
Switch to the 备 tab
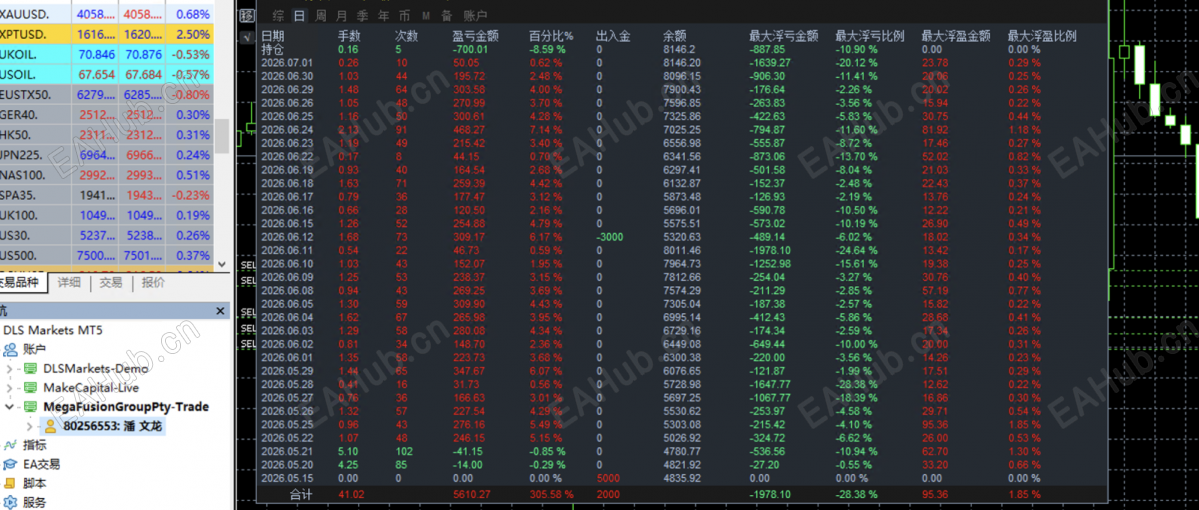(x=446, y=15)
